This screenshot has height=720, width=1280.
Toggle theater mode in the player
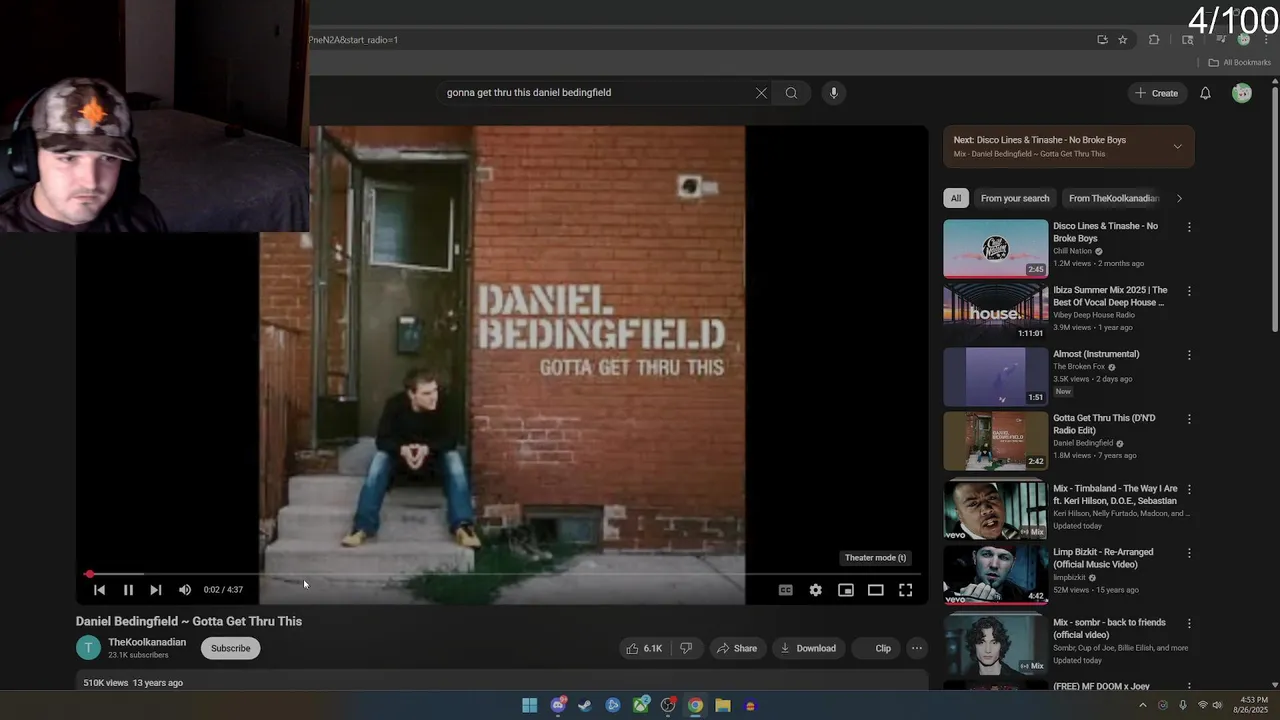click(875, 590)
